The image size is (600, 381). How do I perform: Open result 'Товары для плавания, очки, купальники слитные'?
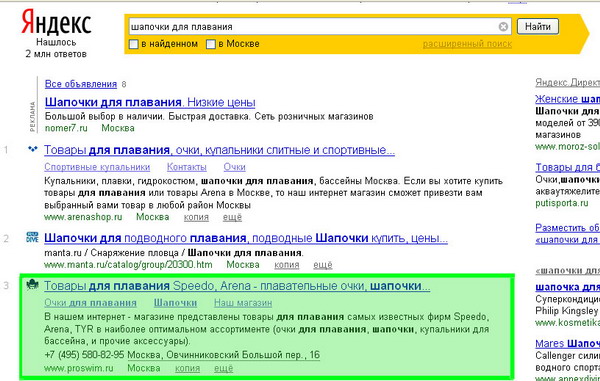point(219,150)
